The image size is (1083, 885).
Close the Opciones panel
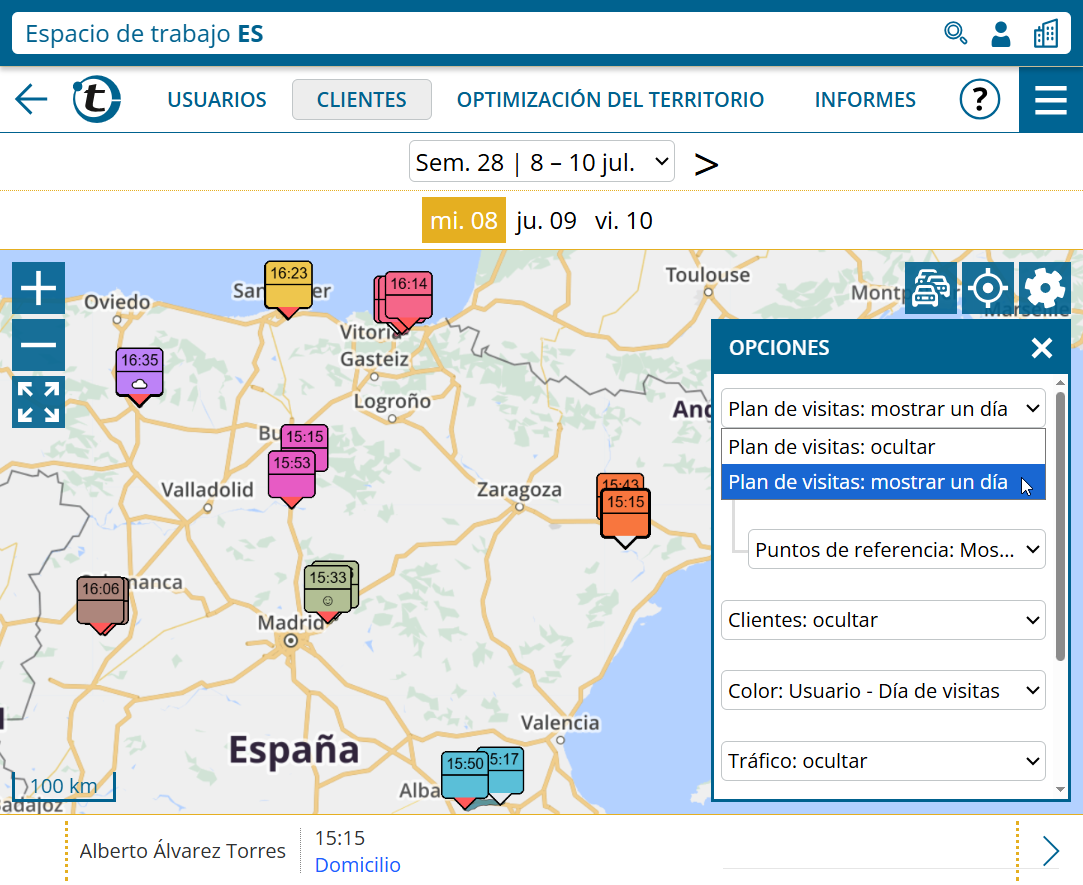tap(1042, 348)
